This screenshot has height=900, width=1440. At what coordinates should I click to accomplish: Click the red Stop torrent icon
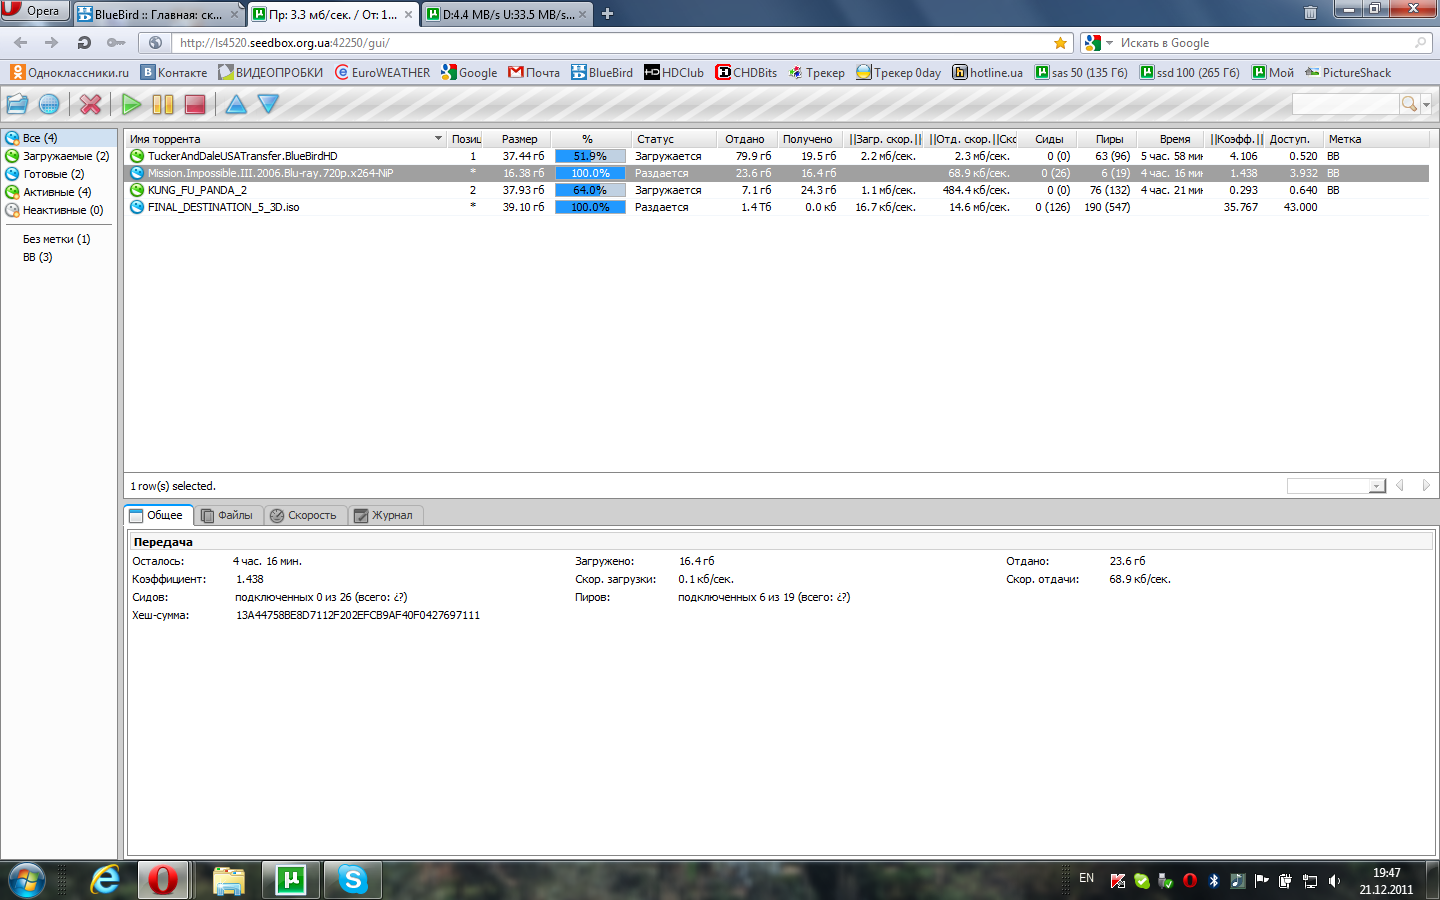click(x=195, y=104)
